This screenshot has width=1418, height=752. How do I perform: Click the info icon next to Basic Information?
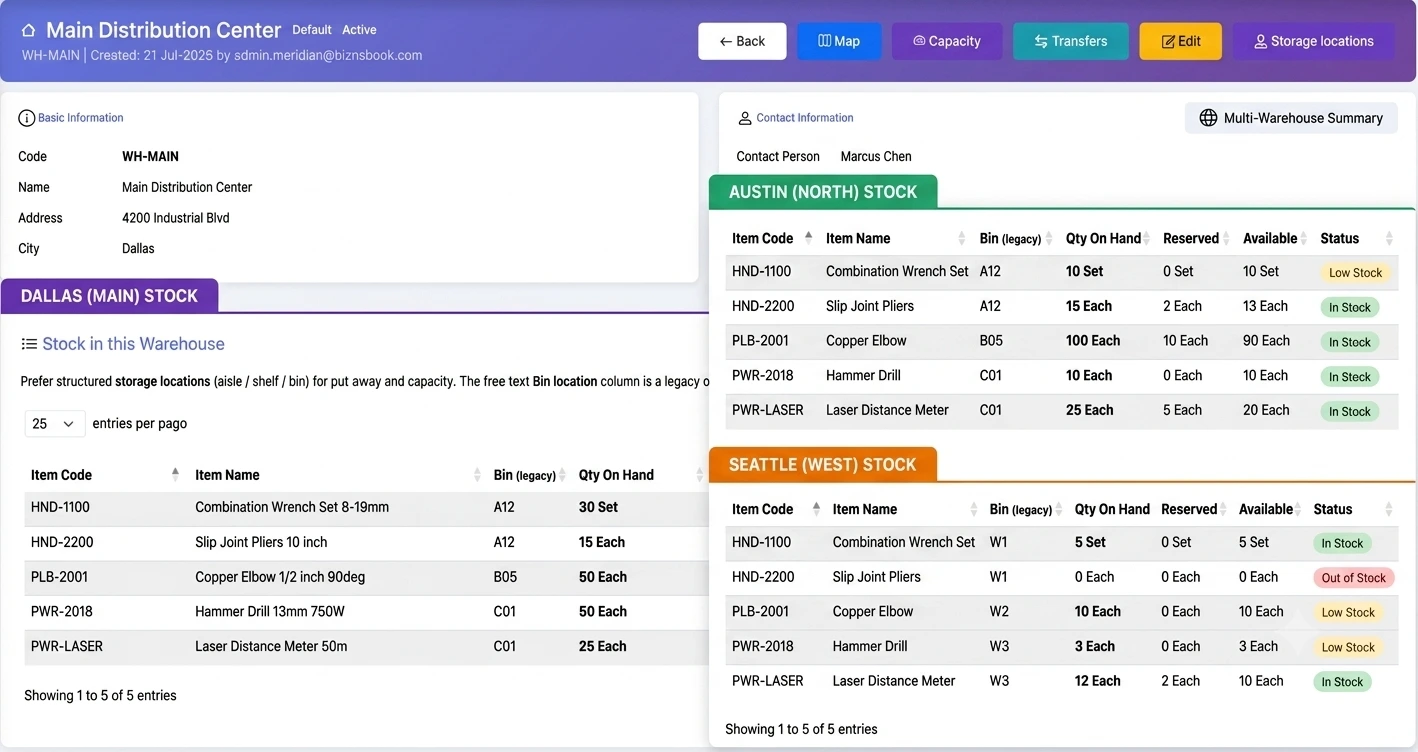tap(27, 118)
